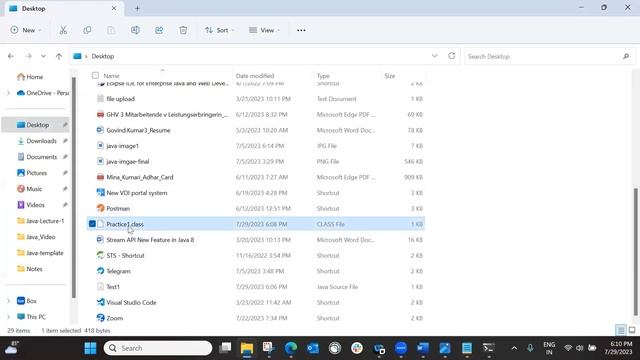Uncheck the Practice1.class checkbox

pos(92,224)
